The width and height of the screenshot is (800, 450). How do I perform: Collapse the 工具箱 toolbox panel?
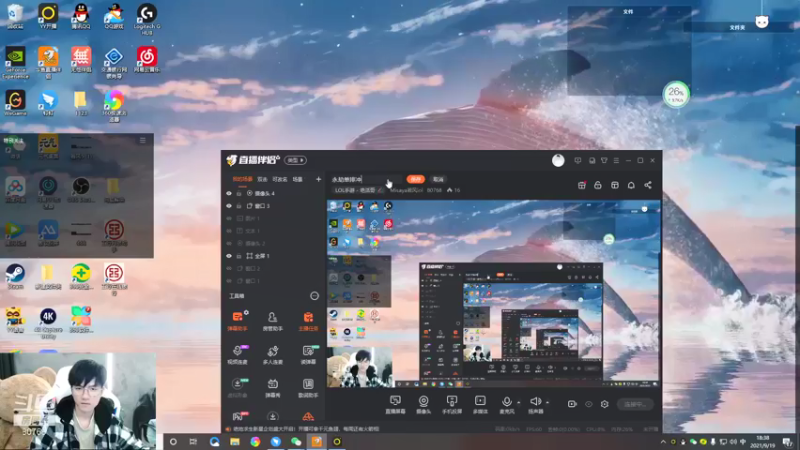tap(314, 296)
